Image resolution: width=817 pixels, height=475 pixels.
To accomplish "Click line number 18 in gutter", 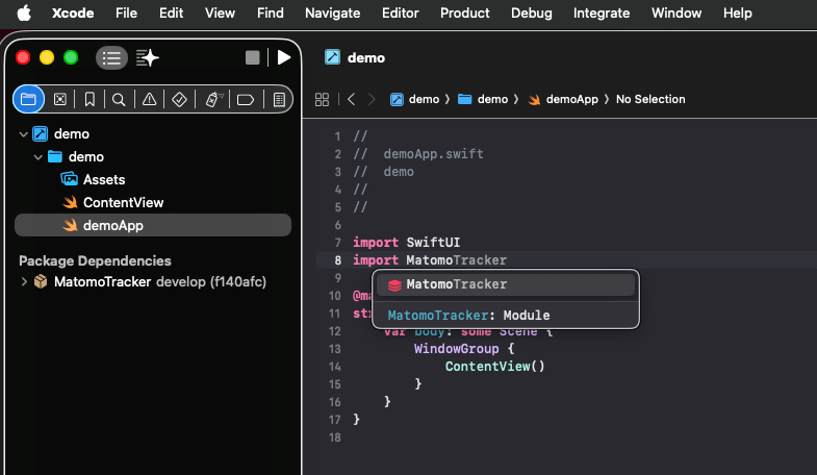I will 335,438.
